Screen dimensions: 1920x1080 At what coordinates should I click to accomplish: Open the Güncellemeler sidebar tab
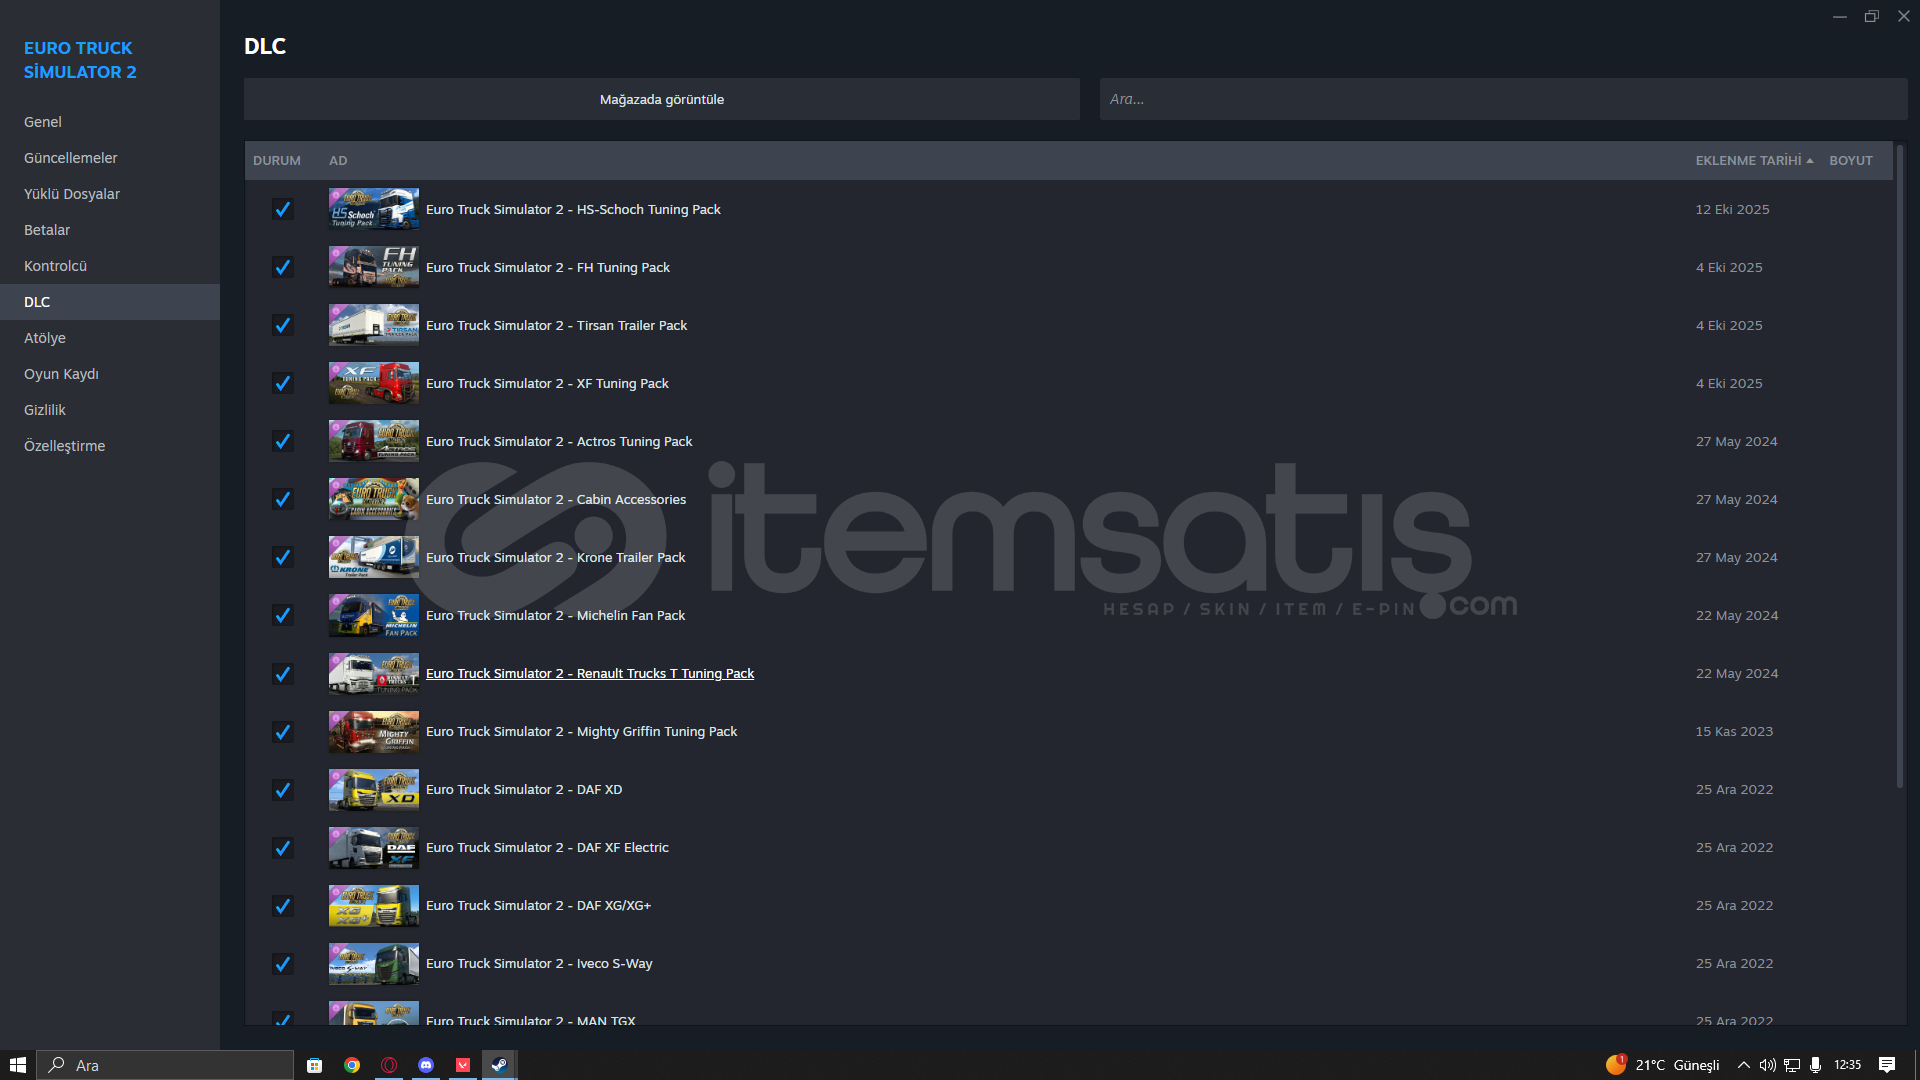pos(70,158)
